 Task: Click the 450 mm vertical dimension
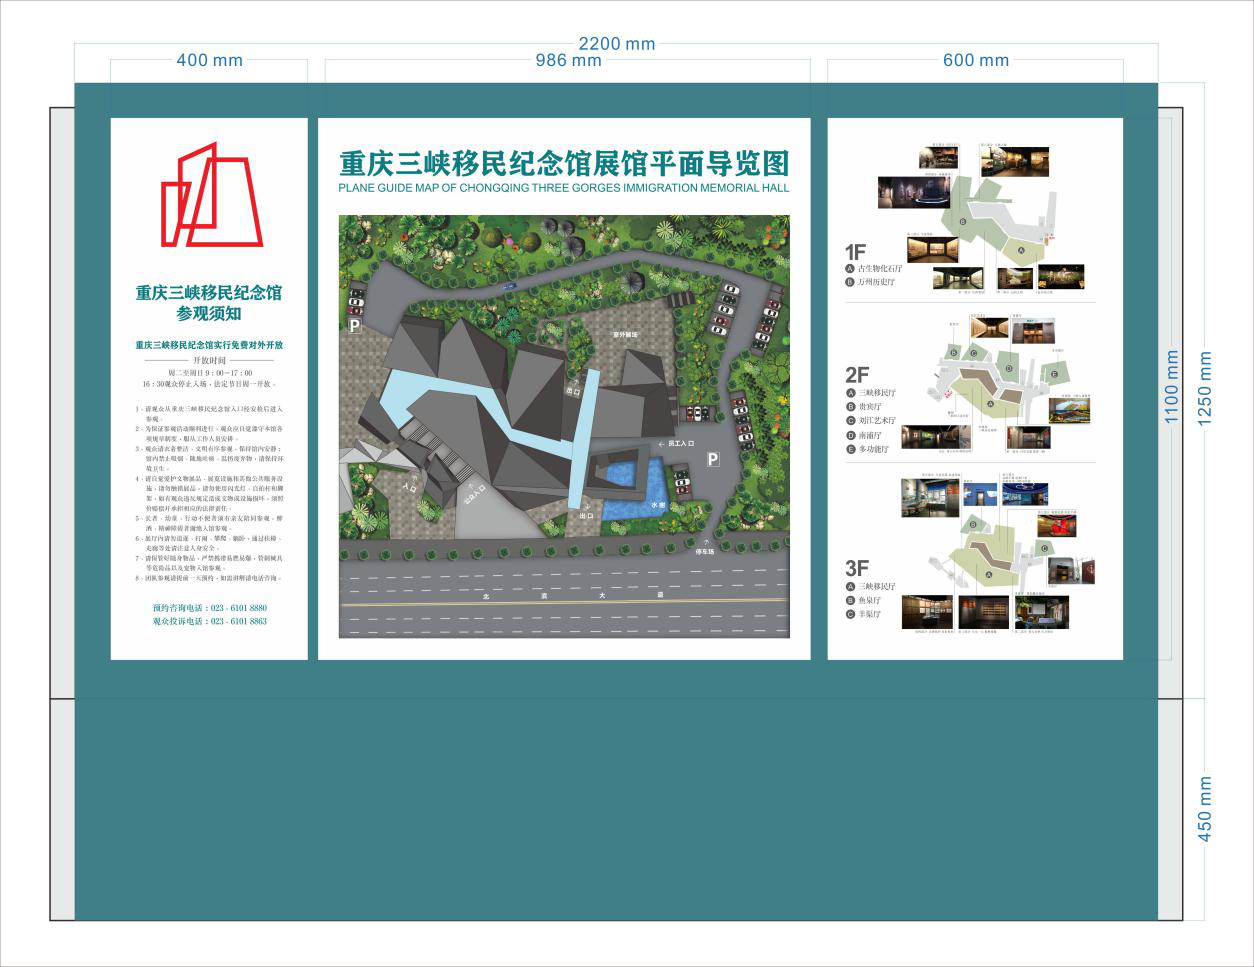pyautogui.click(x=1205, y=809)
